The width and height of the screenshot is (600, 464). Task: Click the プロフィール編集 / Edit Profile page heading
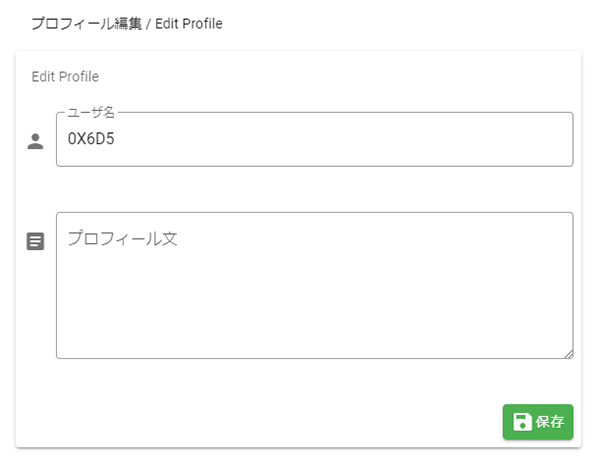[127, 24]
